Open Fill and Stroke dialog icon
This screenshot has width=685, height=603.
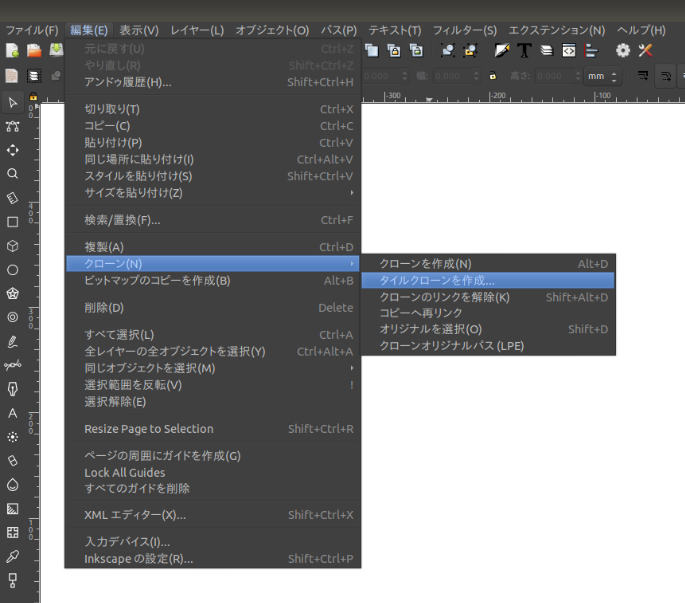tap(502, 50)
